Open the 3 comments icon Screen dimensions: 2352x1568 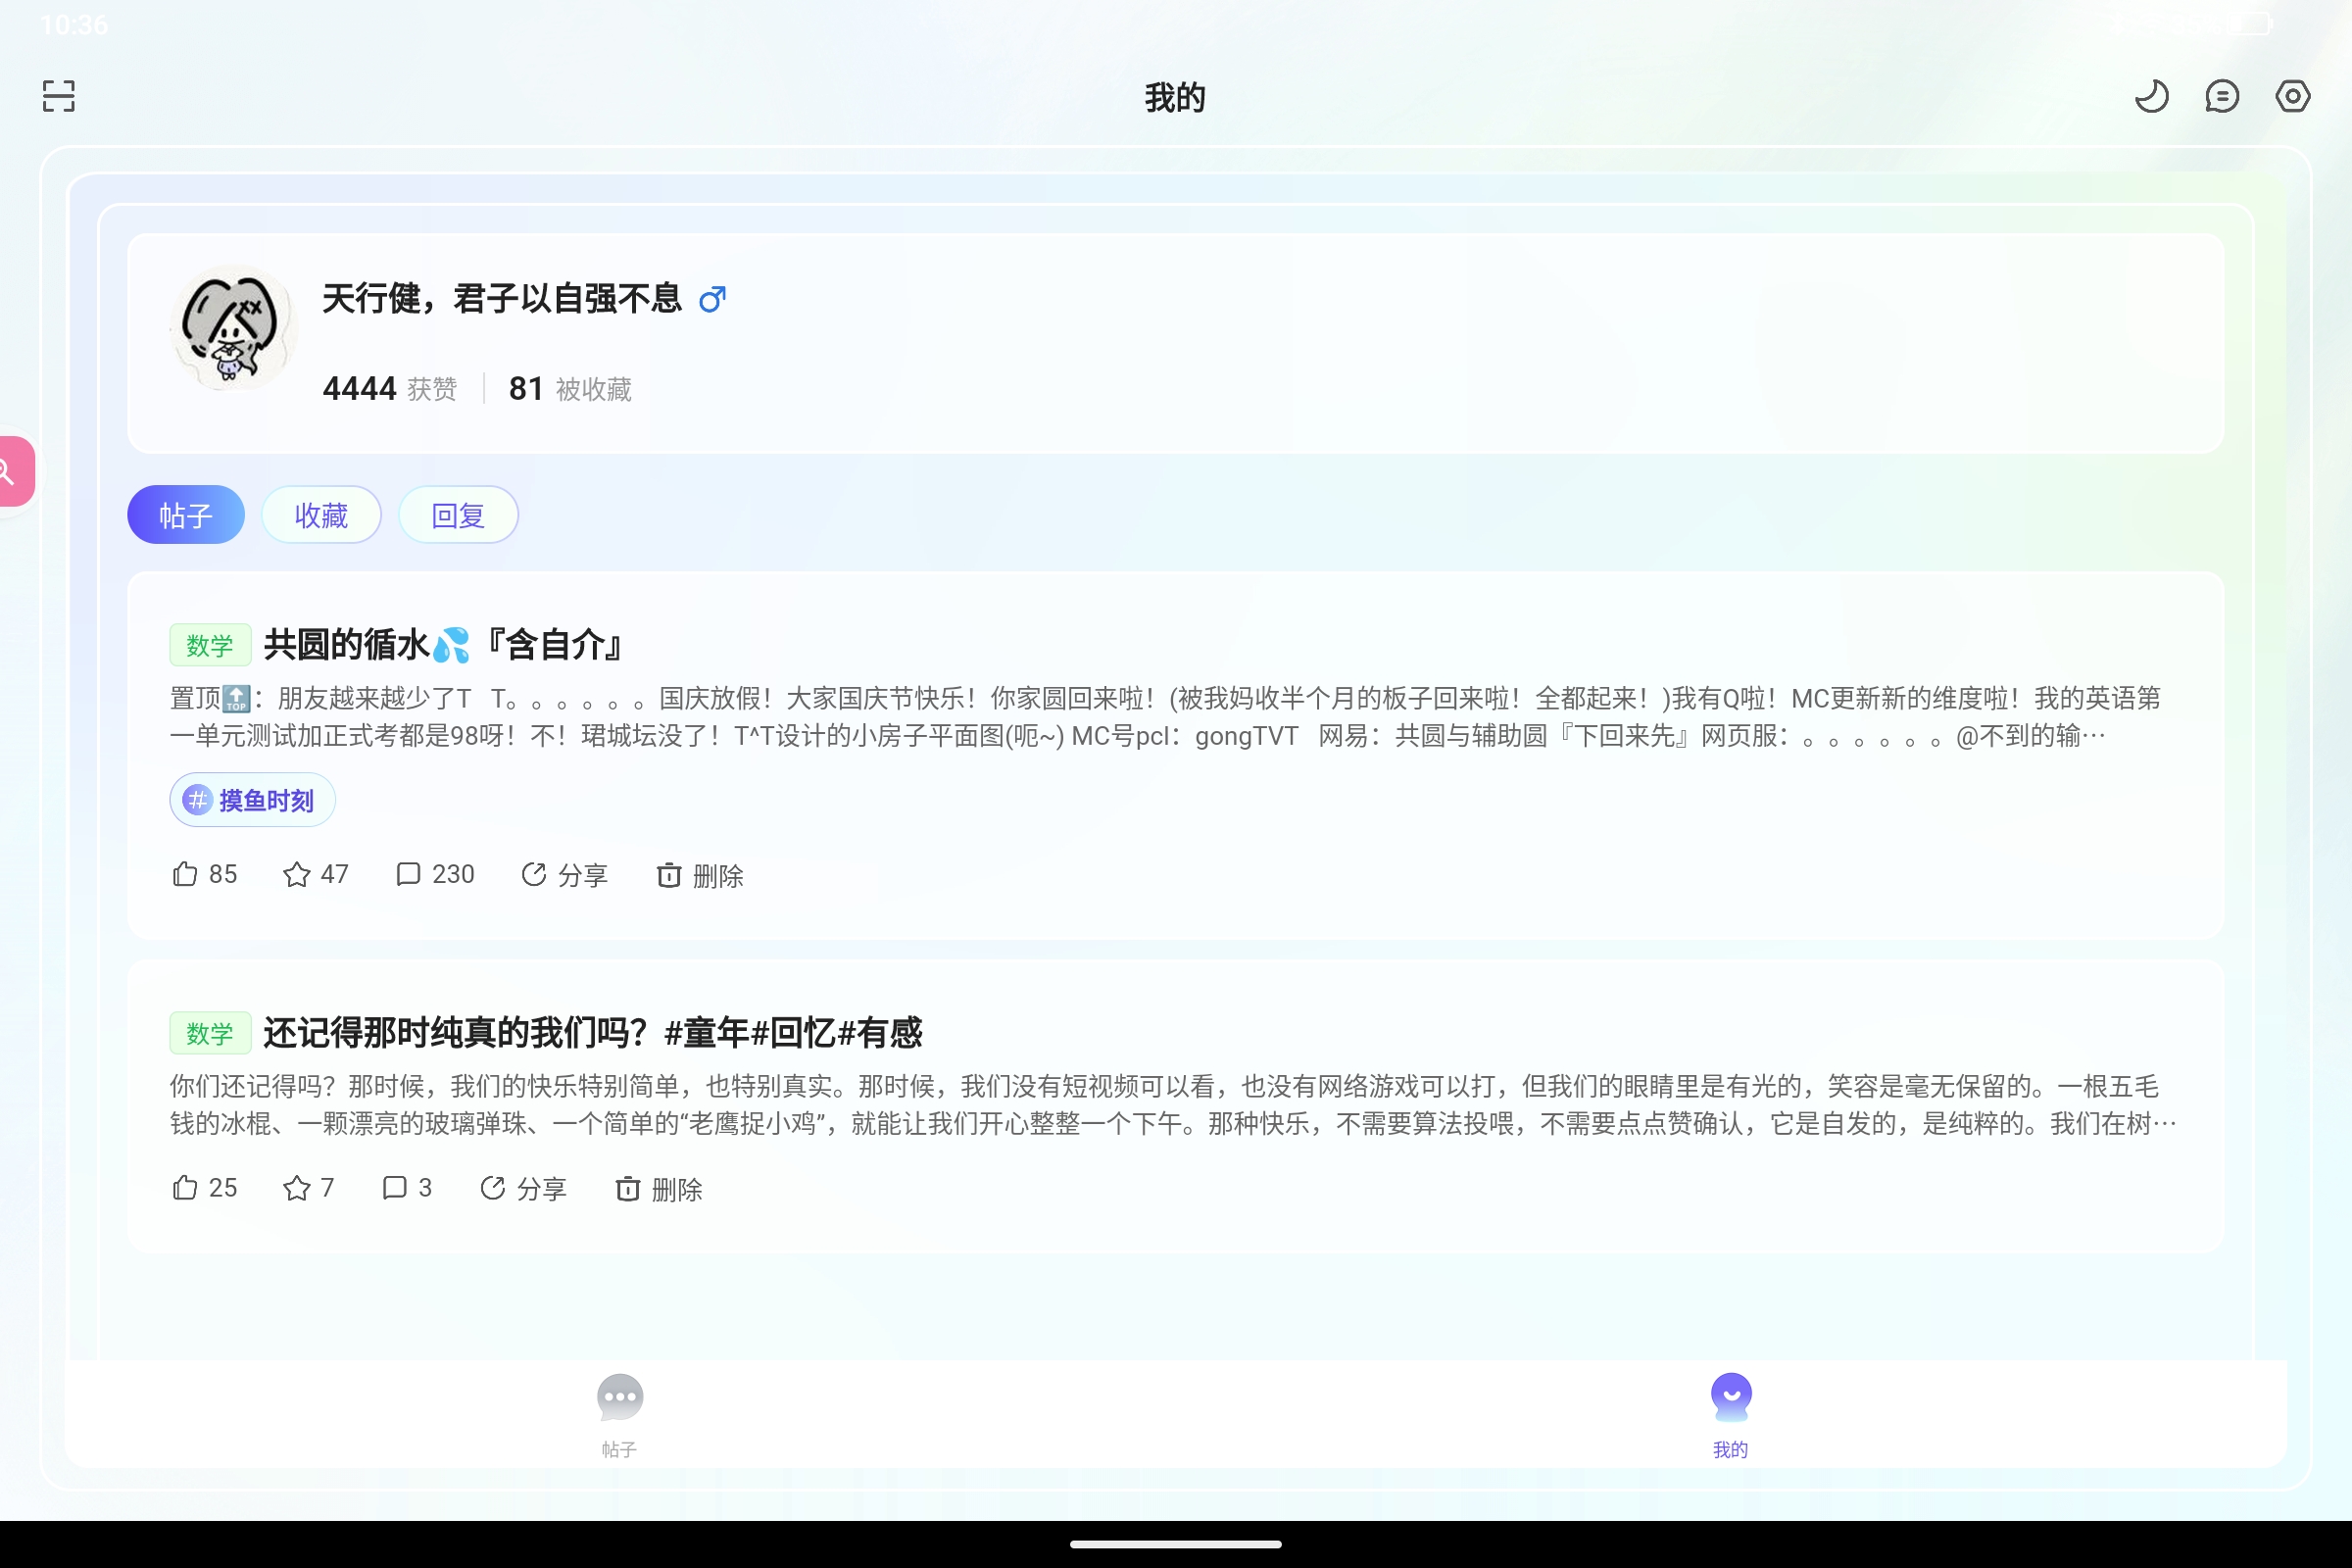coord(407,1188)
